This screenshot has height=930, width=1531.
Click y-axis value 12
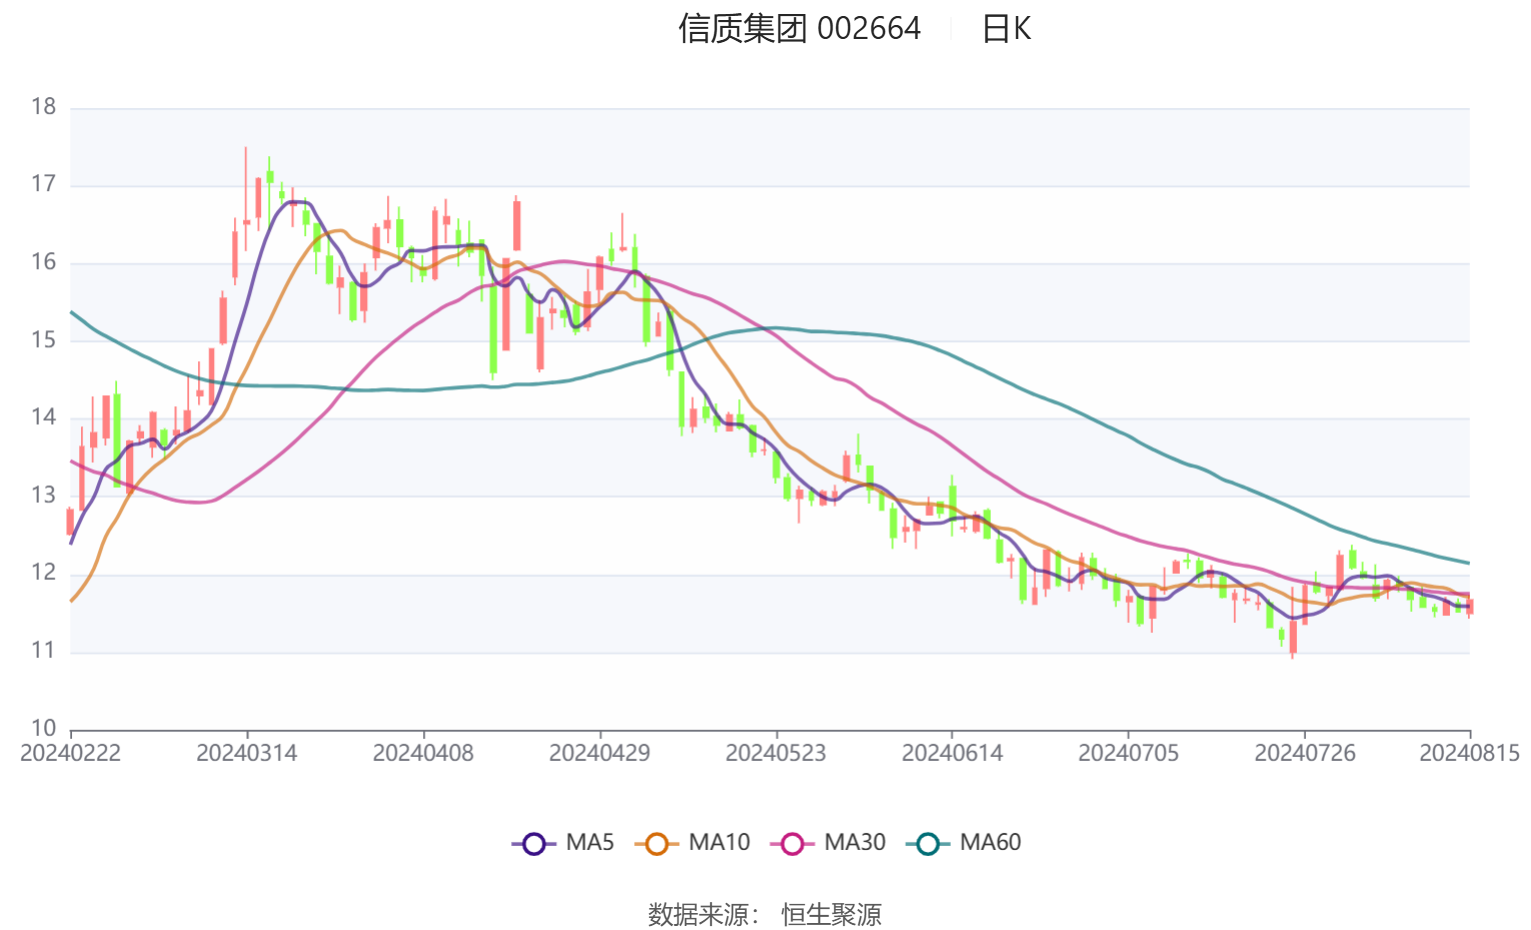point(44,573)
